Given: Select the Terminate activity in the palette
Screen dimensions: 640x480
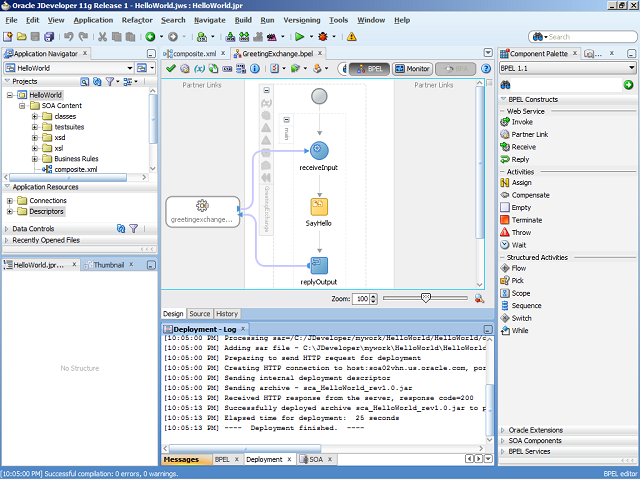Looking at the screenshot, I should tap(527, 219).
